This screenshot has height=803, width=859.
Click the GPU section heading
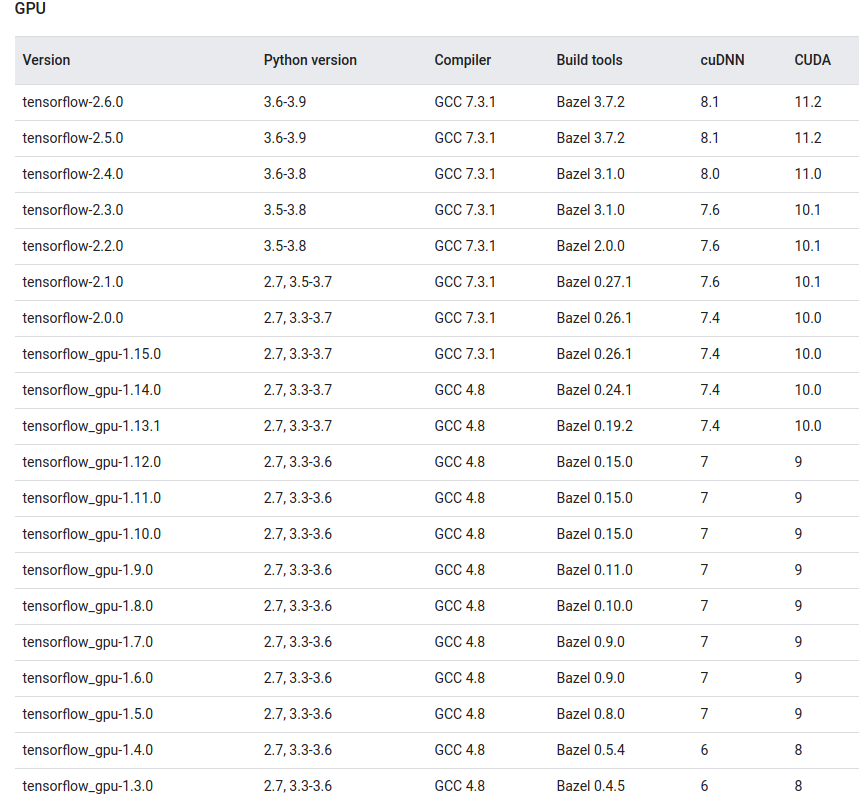click(30, 8)
